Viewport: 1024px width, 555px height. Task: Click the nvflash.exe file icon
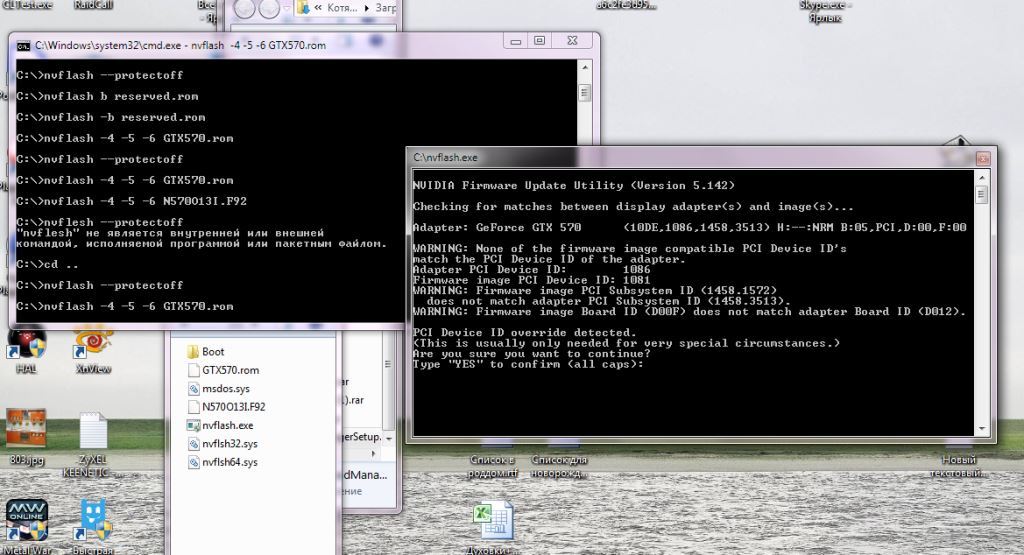tap(193, 425)
